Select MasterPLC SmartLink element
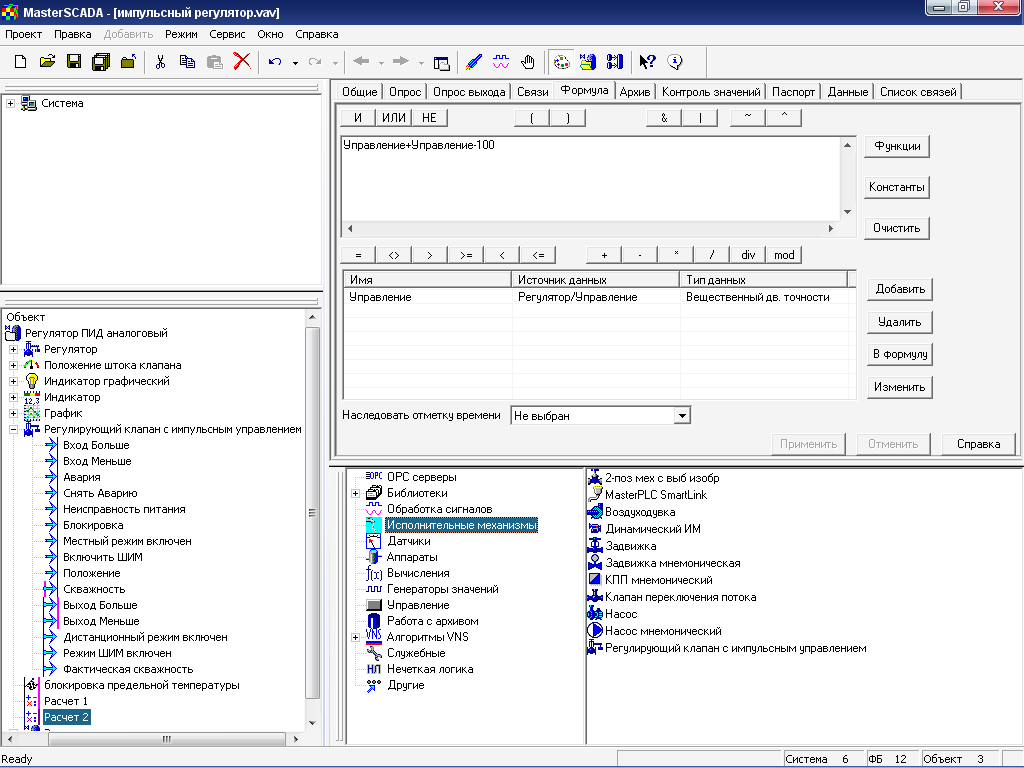The height and width of the screenshot is (768, 1024). (x=656, y=495)
